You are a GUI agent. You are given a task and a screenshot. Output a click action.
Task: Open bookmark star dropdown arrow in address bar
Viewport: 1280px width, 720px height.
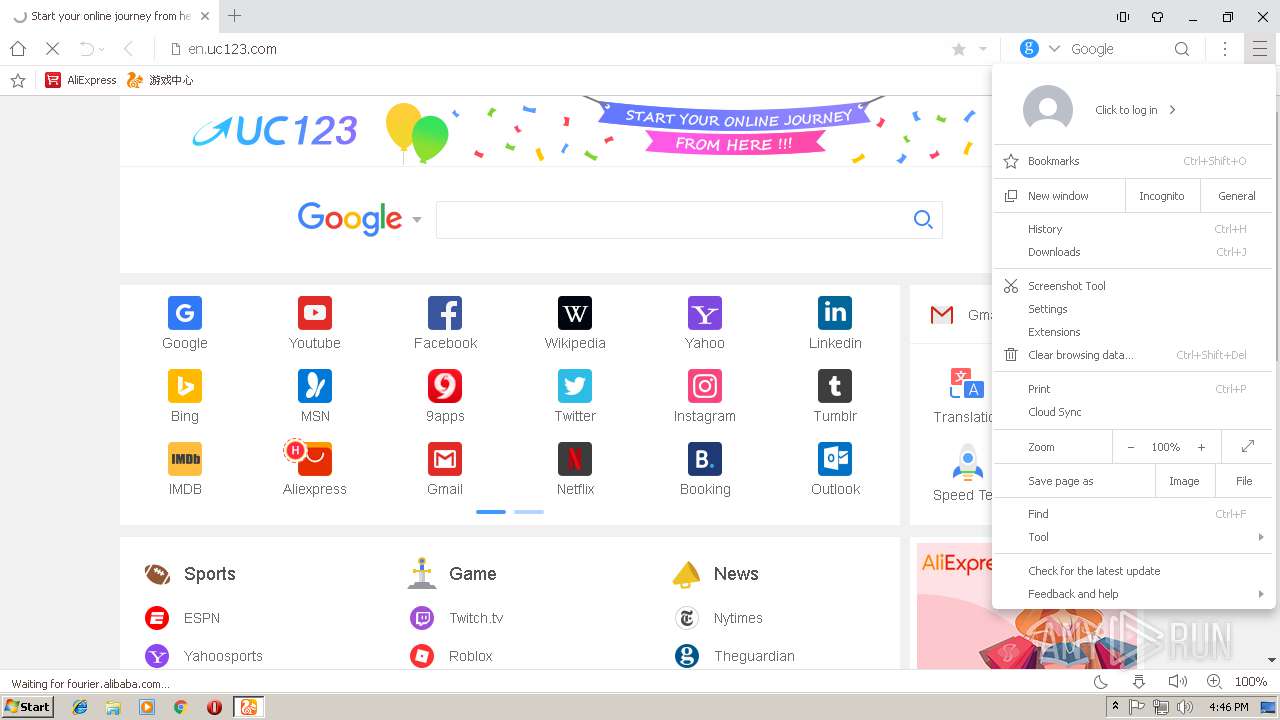click(x=983, y=49)
